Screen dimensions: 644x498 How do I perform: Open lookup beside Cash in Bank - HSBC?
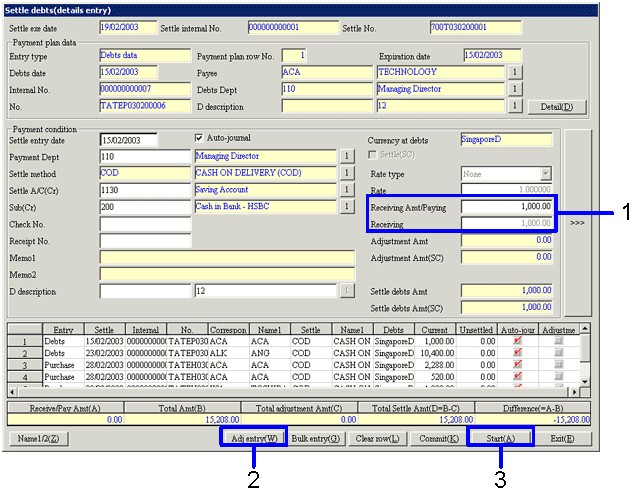pyautogui.click(x=347, y=207)
